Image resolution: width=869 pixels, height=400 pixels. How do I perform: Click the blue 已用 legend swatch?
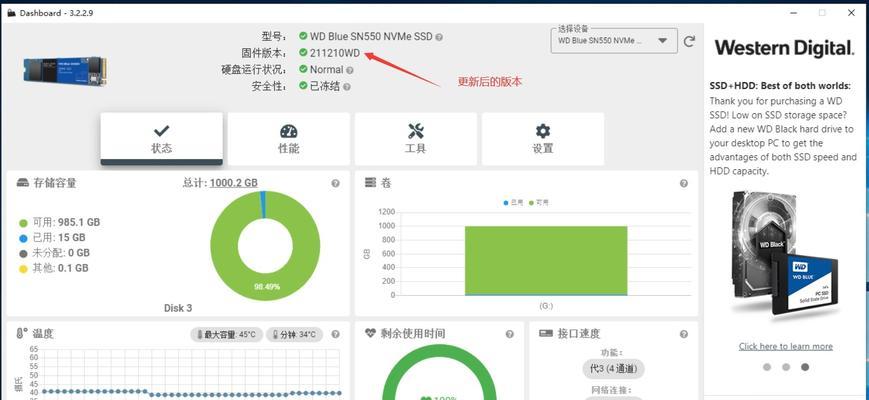click(23, 239)
